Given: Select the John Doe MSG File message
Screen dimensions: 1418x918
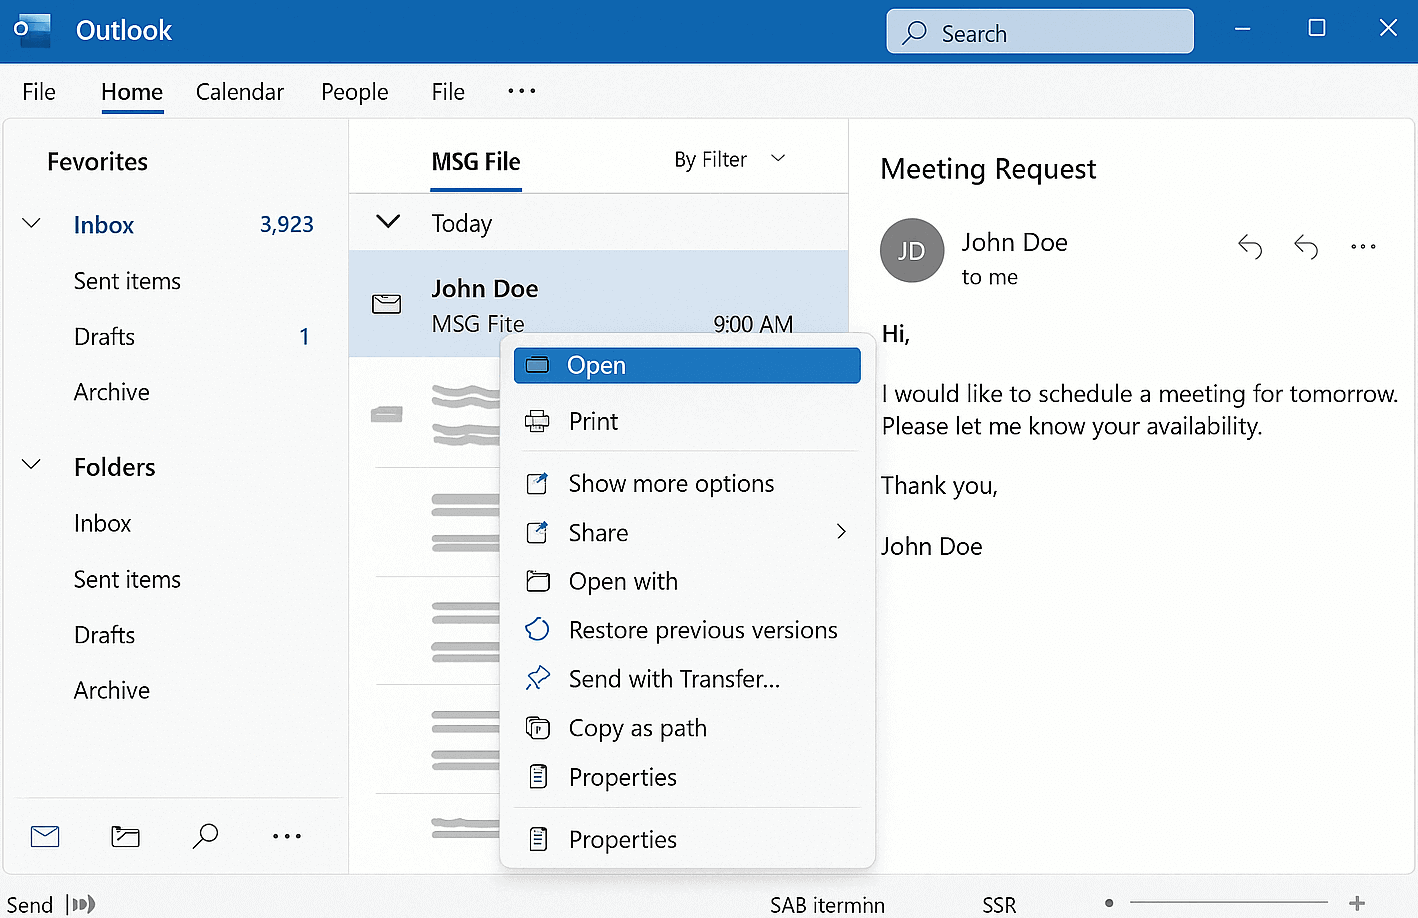Looking at the screenshot, I should coord(598,304).
